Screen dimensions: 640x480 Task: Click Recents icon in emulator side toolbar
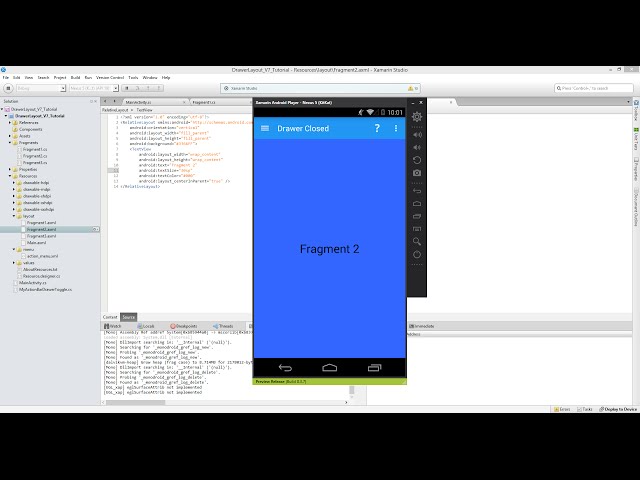(x=417, y=216)
